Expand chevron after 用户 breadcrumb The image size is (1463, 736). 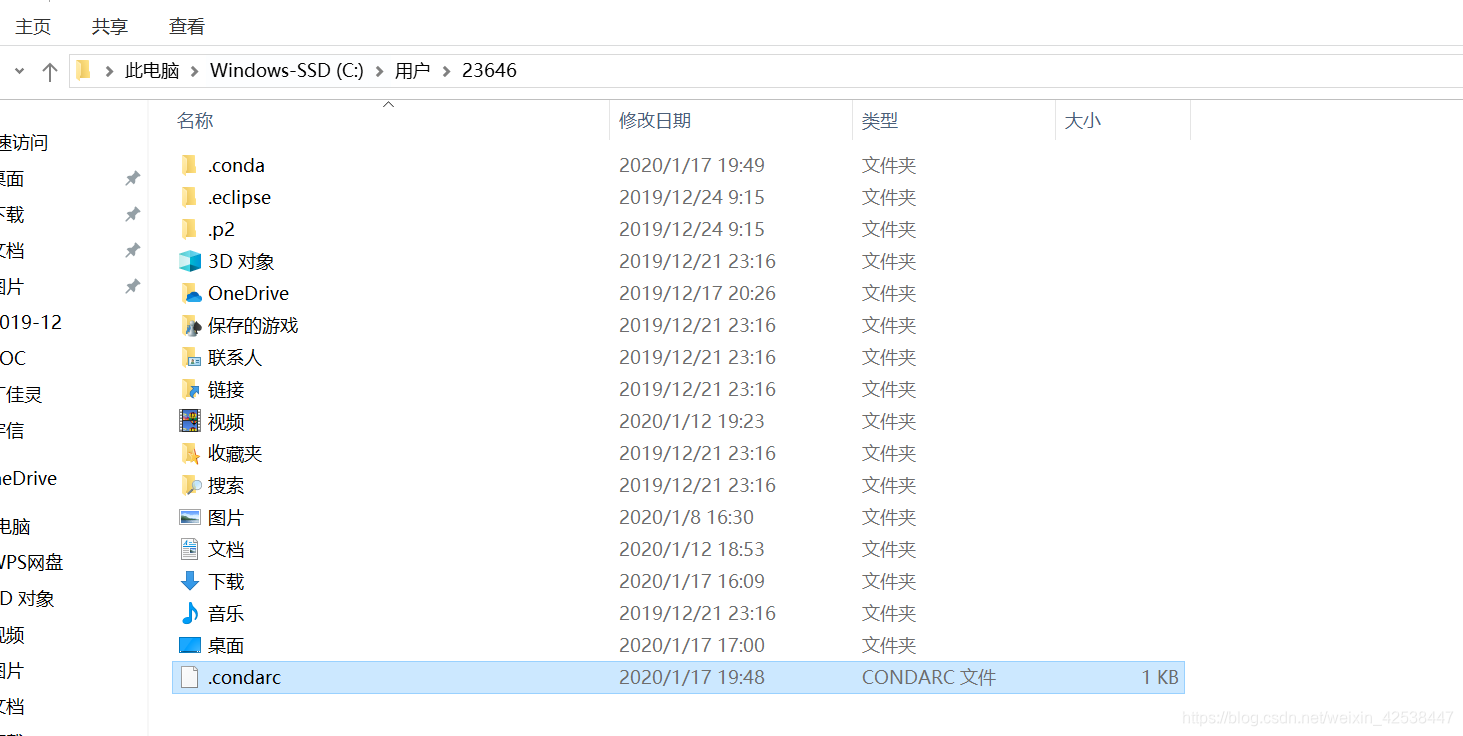[x=446, y=71]
